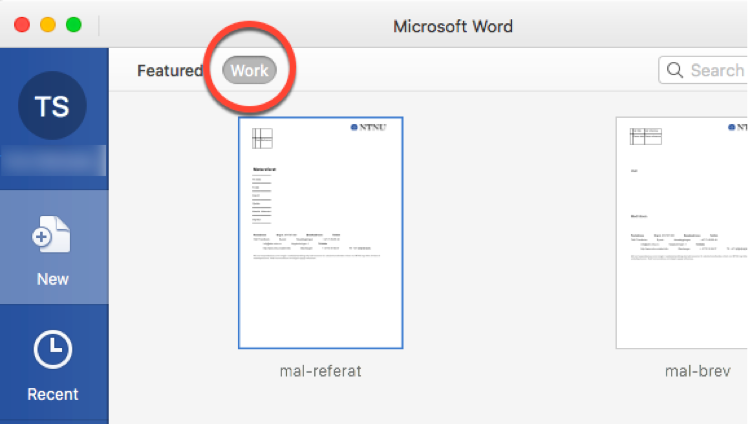This screenshot has height=424, width=750.
Task: Click the mal-referat template name
Action: click(320, 371)
